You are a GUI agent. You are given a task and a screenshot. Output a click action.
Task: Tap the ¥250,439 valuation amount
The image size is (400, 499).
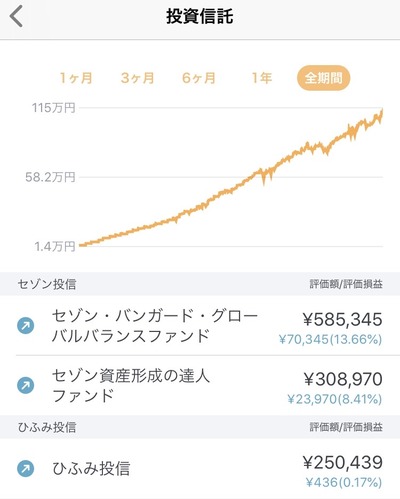click(x=343, y=462)
